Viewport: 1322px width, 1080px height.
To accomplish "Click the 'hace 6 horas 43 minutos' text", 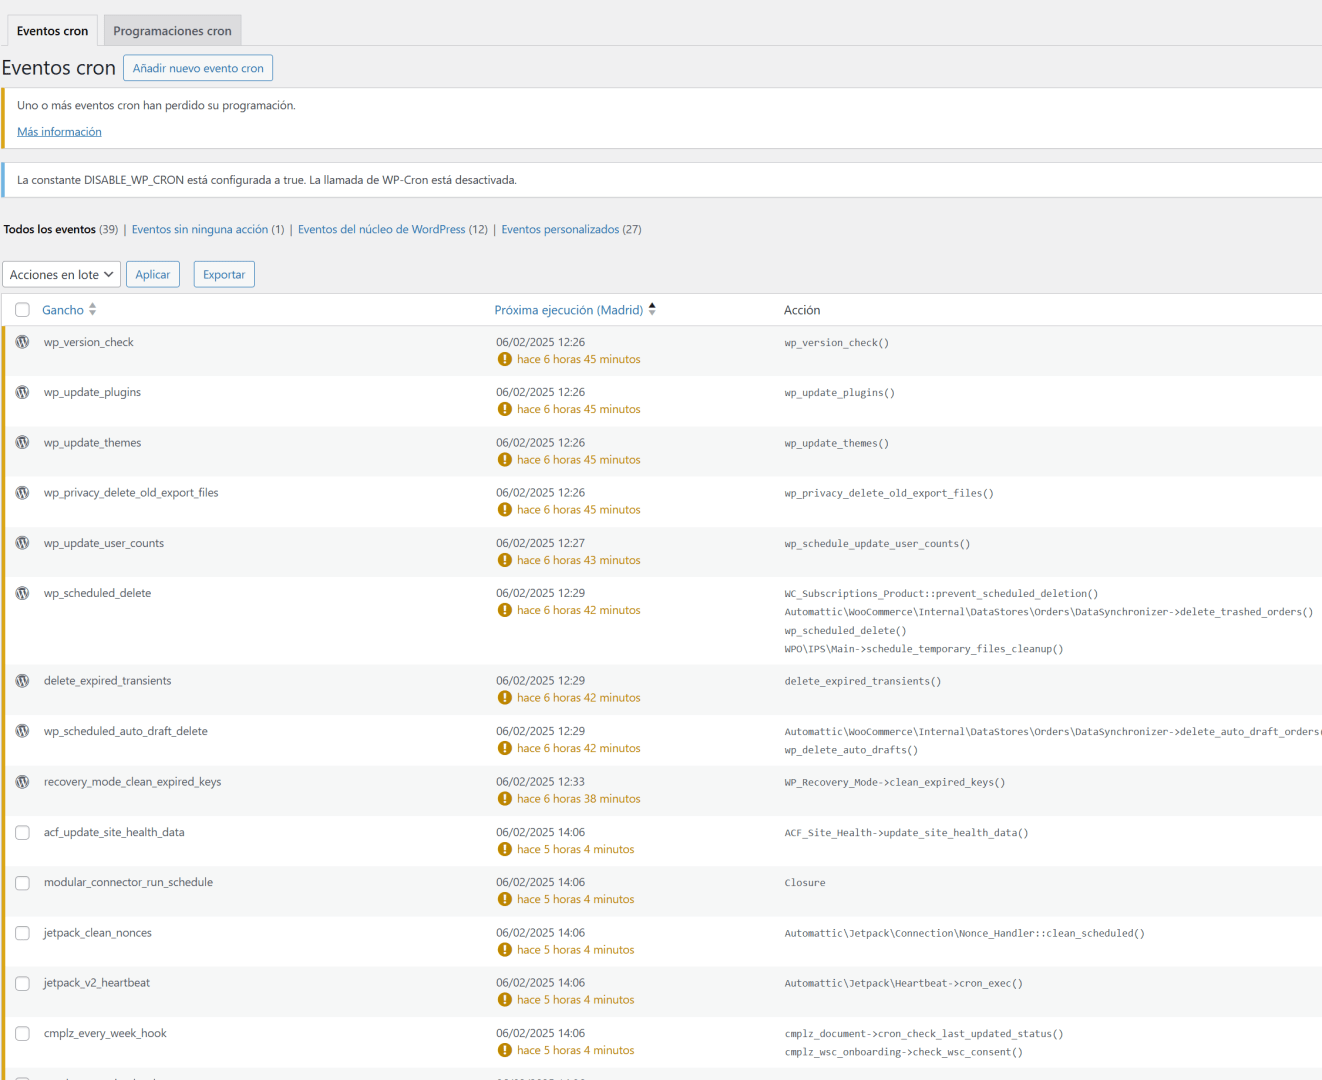I will click(578, 560).
